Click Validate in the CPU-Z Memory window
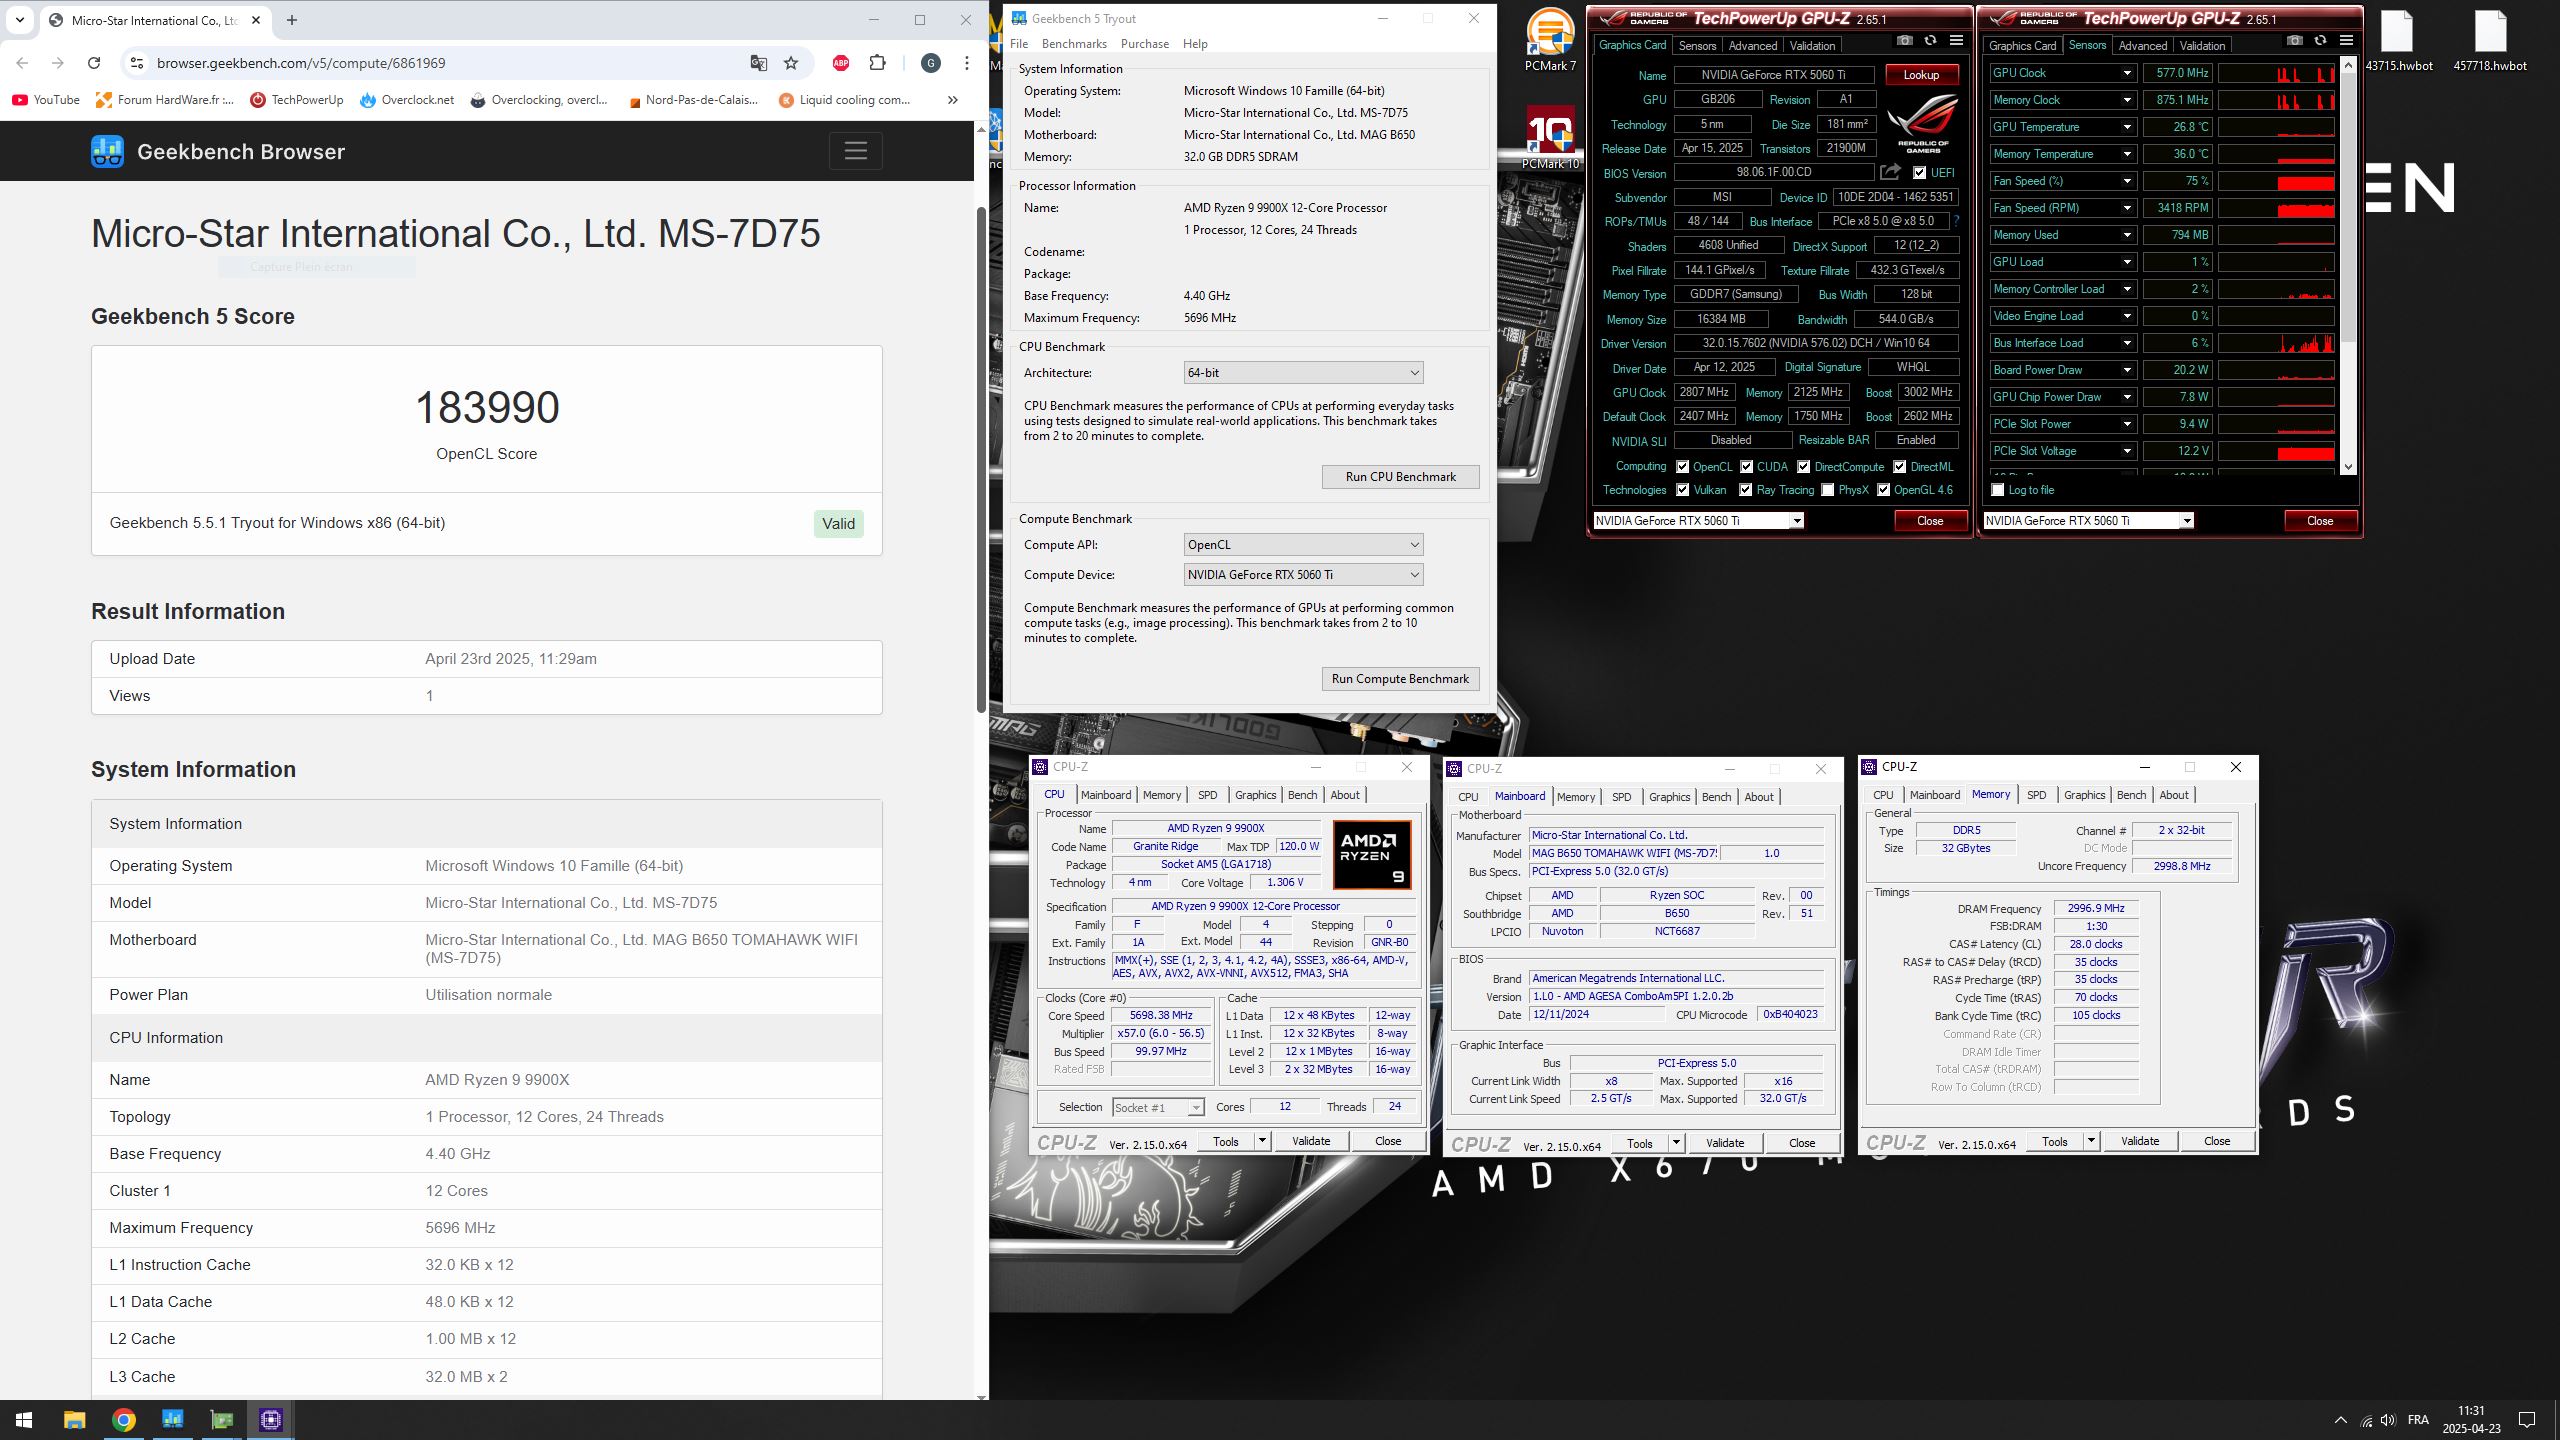Screen dimensions: 2560x1440 tap(2140, 1141)
